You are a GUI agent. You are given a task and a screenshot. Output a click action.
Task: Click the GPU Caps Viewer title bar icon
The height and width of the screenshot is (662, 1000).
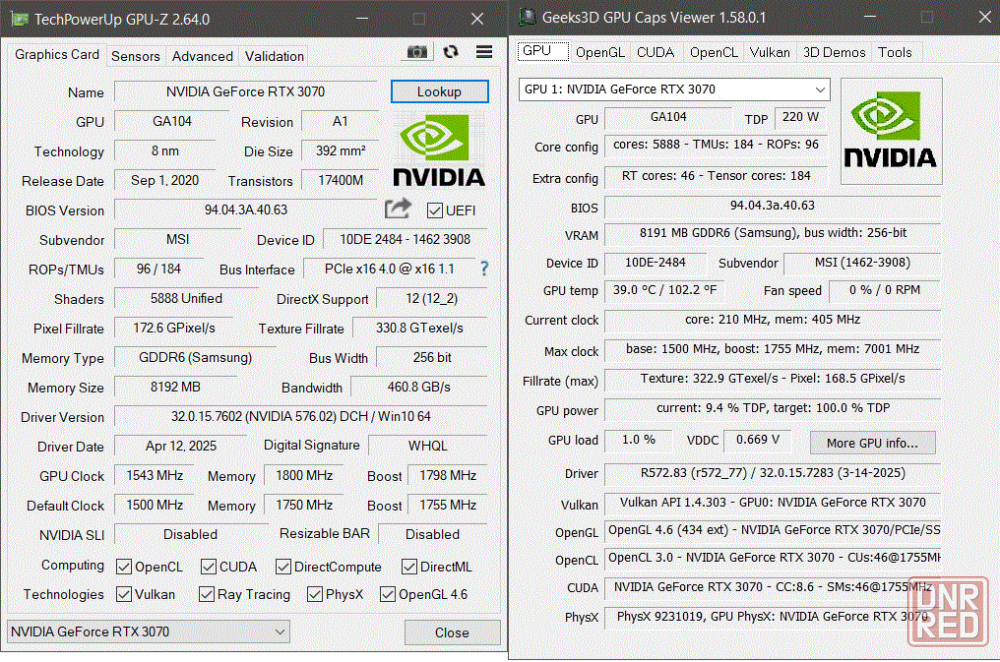click(527, 18)
